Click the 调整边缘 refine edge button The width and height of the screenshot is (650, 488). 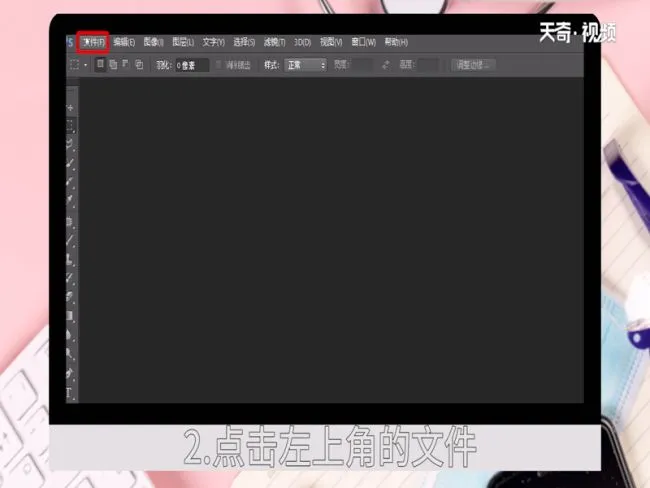pos(473,65)
